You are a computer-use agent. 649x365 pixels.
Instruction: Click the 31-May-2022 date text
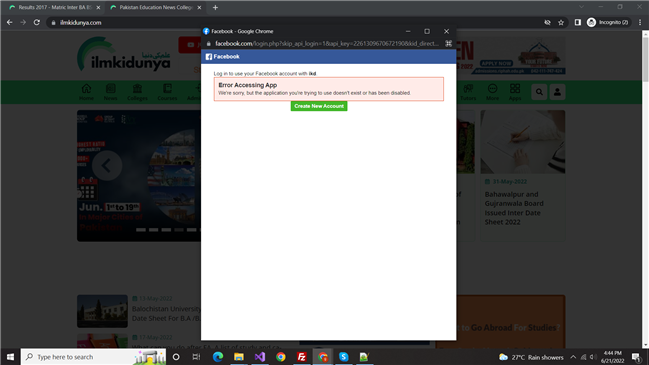[x=510, y=182]
